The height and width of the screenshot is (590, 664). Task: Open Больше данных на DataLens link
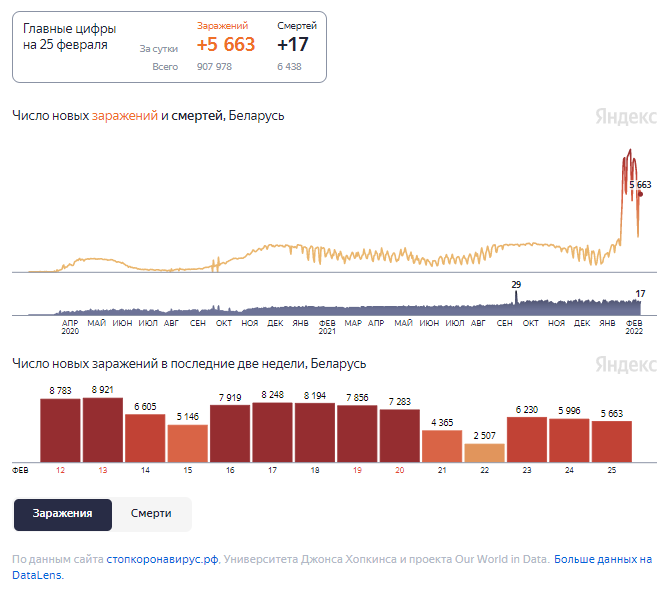[602, 560]
